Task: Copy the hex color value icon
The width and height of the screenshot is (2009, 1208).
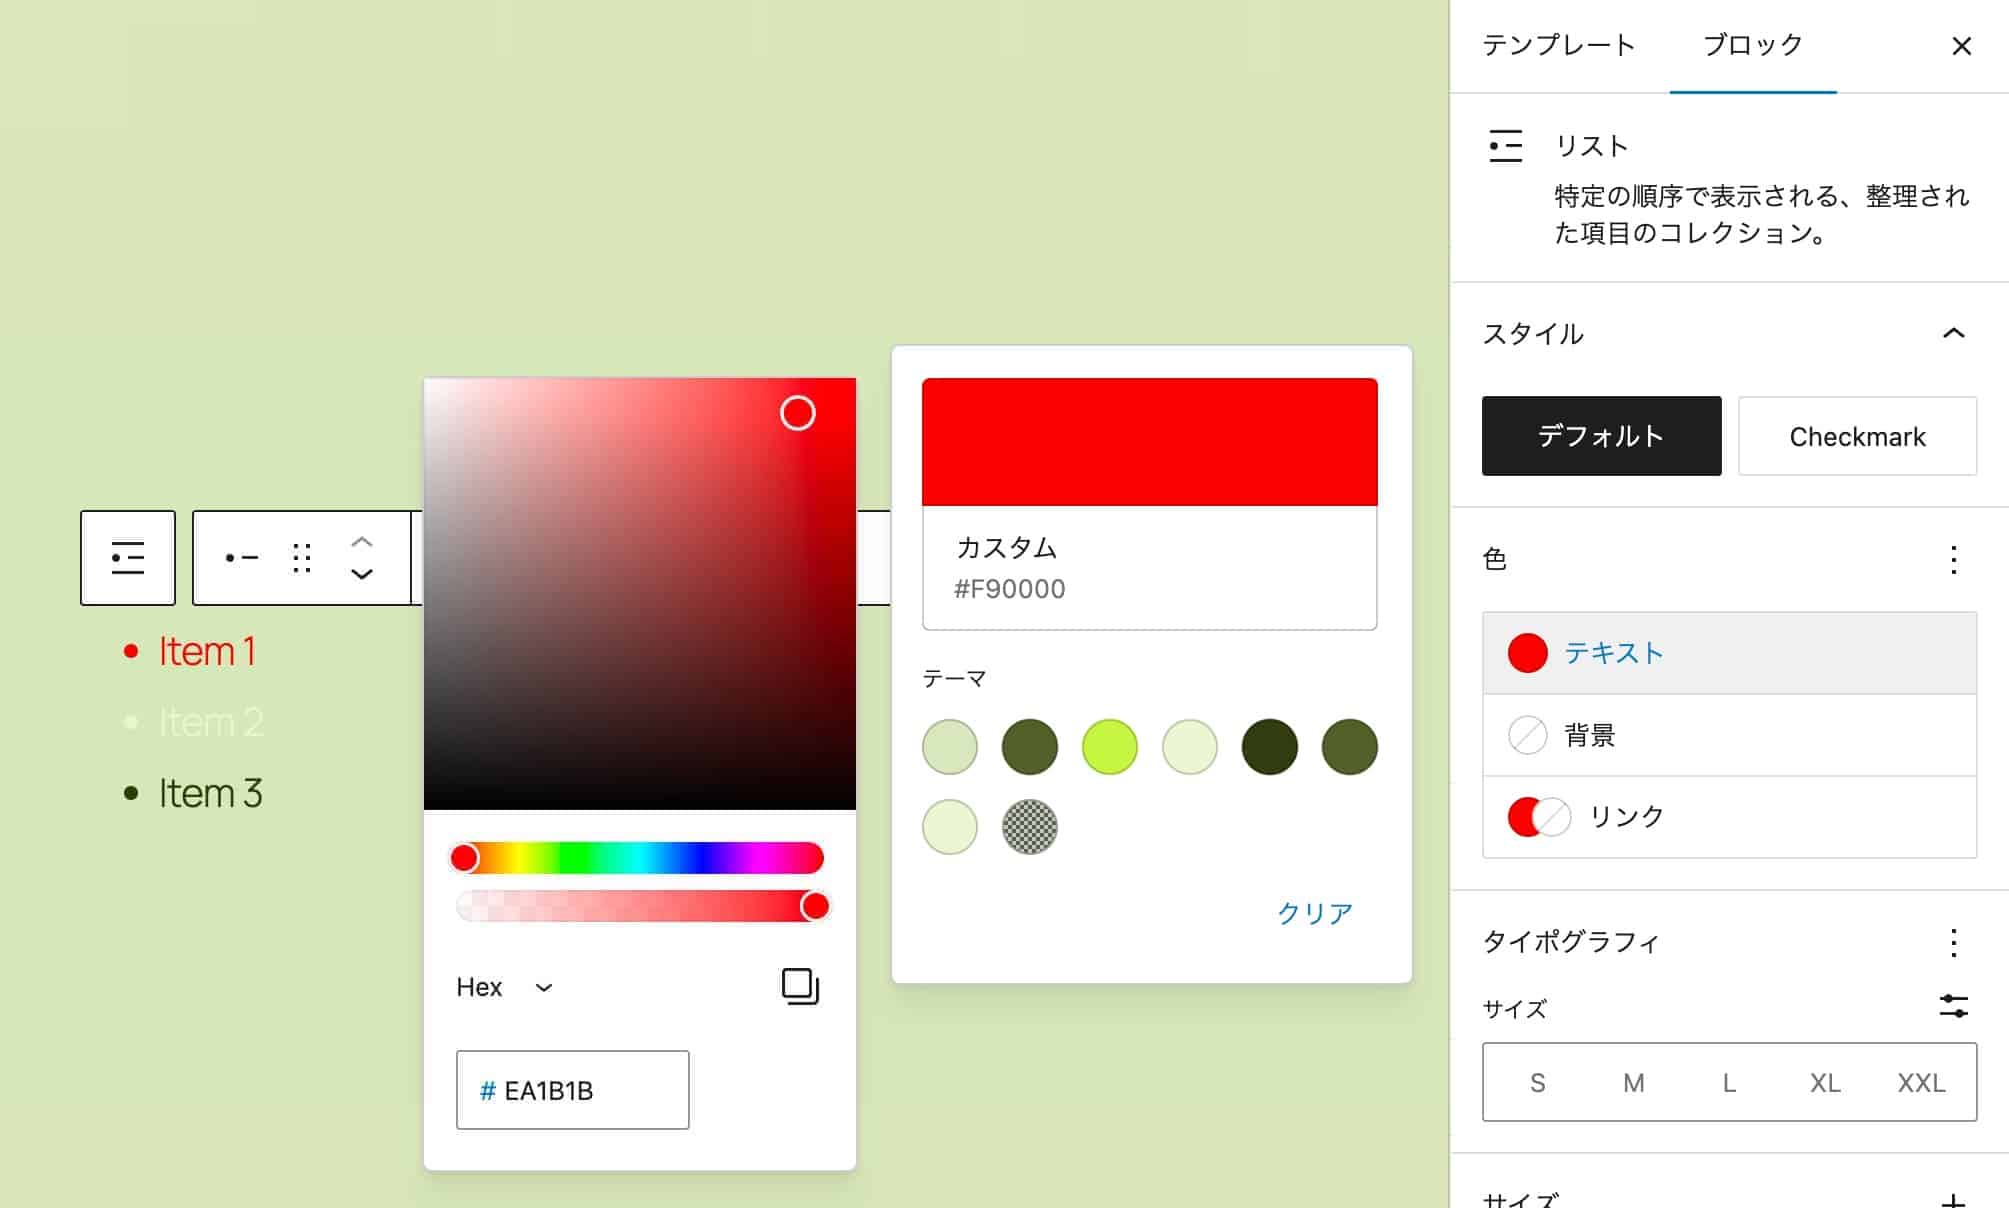Action: tap(800, 987)
